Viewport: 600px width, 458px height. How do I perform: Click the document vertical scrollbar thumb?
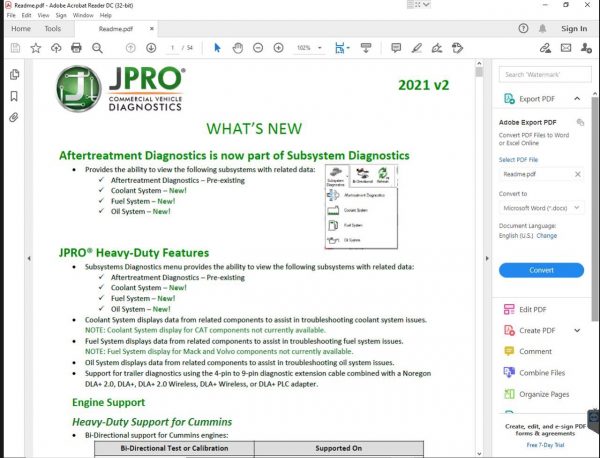[x=479, y=72]
